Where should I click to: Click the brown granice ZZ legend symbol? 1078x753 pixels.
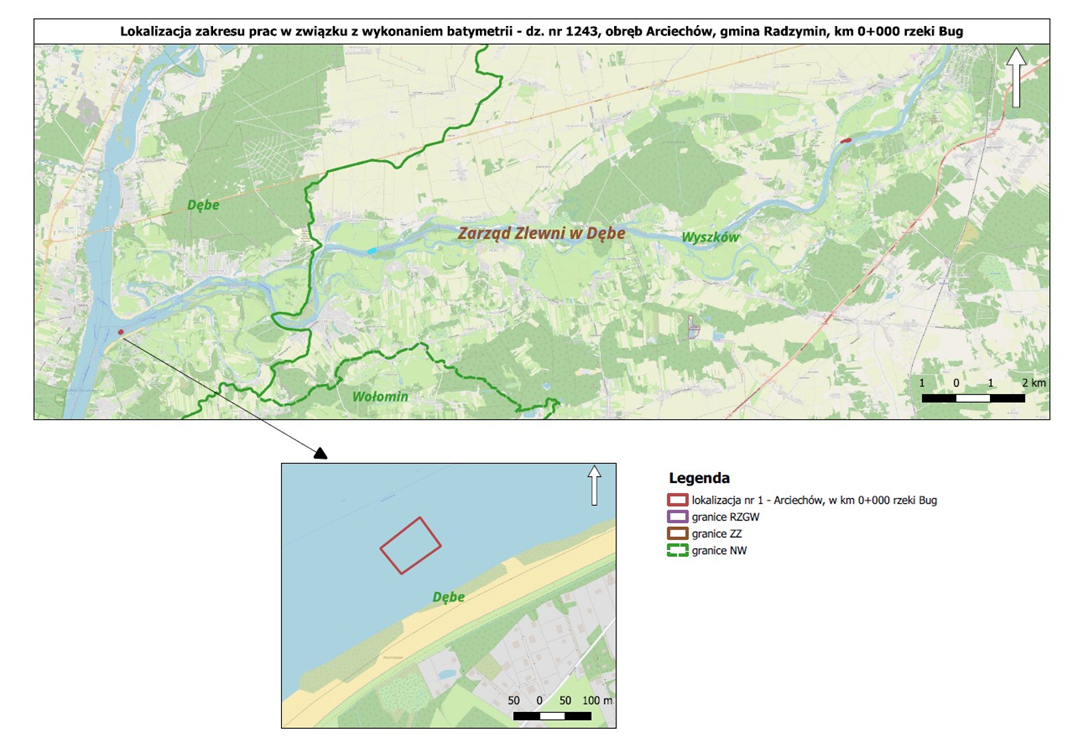coord(677,534)
